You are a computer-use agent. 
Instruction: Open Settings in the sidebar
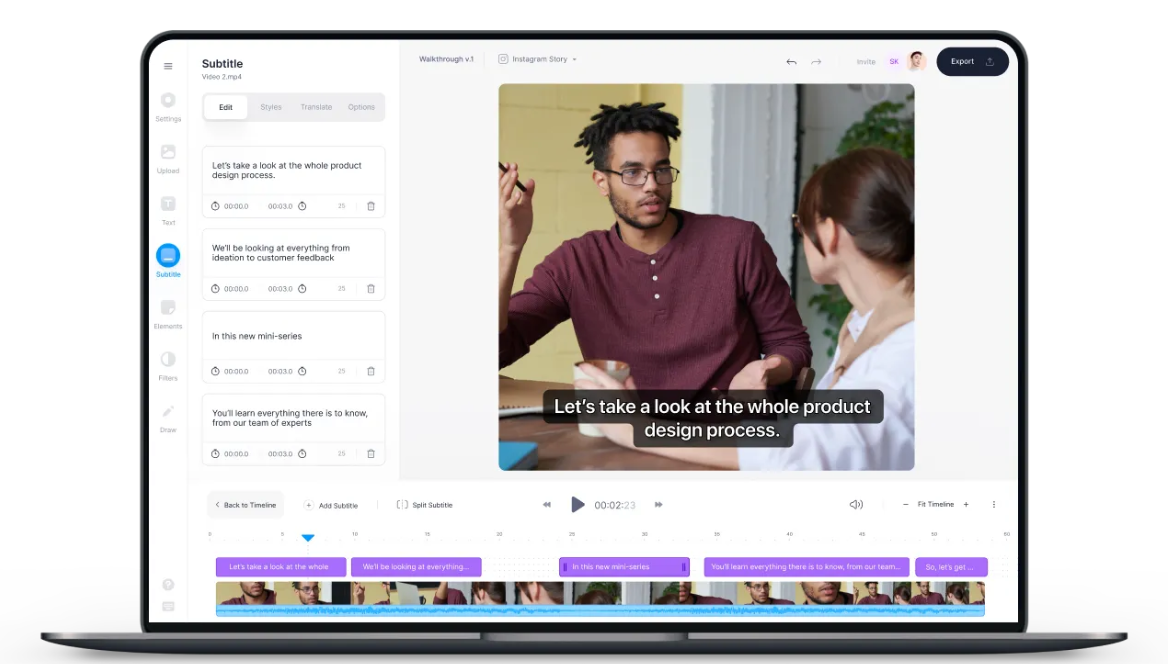(x=168, y=107)
